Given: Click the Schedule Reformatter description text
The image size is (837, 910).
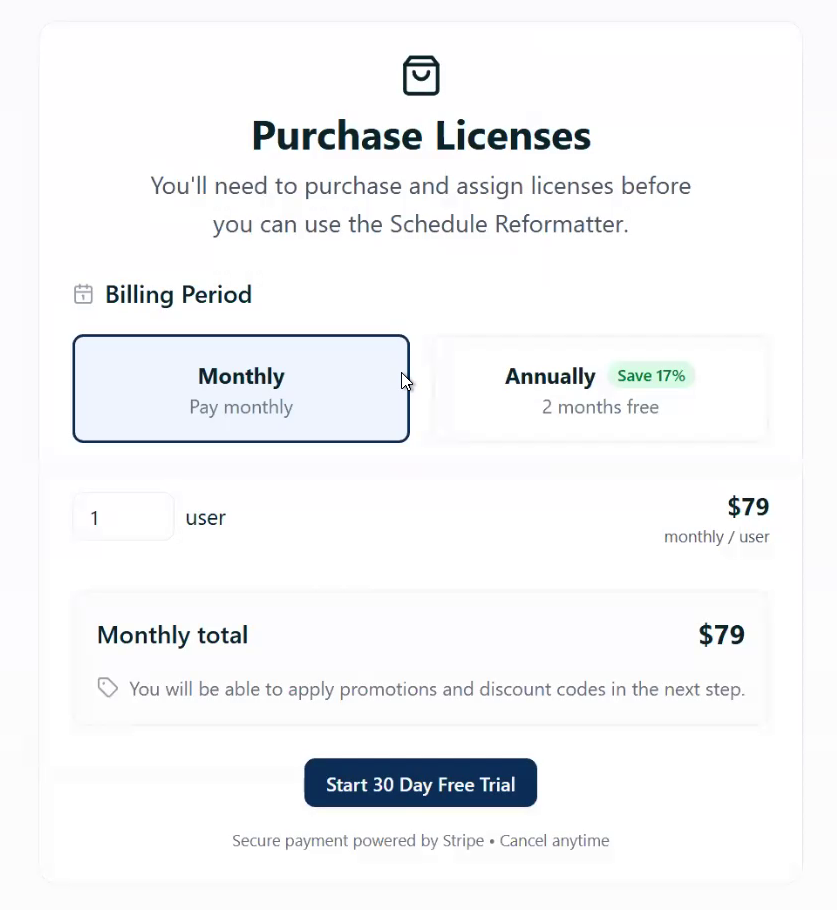Looking at the screenshot, I should [421, 205].
